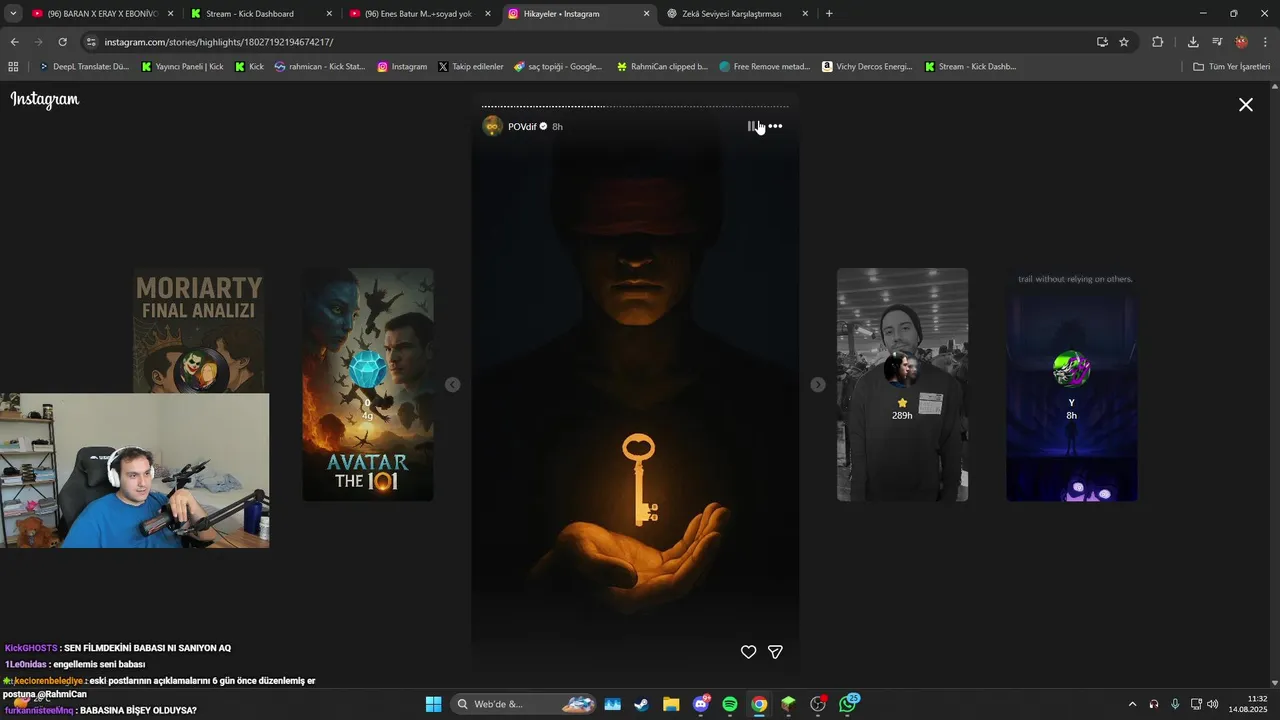Open a new browser tab
1280x720 pixels.
(x=829, y=14)
